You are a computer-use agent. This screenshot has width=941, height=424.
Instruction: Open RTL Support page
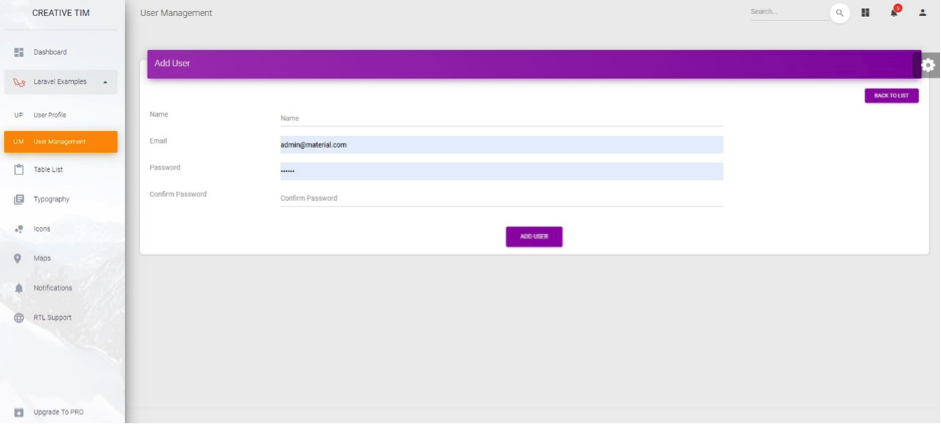[52, 318]
